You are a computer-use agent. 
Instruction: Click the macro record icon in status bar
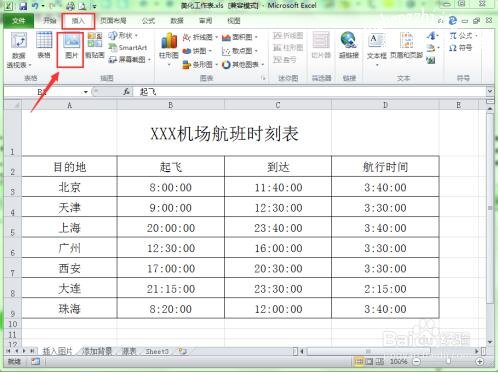[35, 361]
